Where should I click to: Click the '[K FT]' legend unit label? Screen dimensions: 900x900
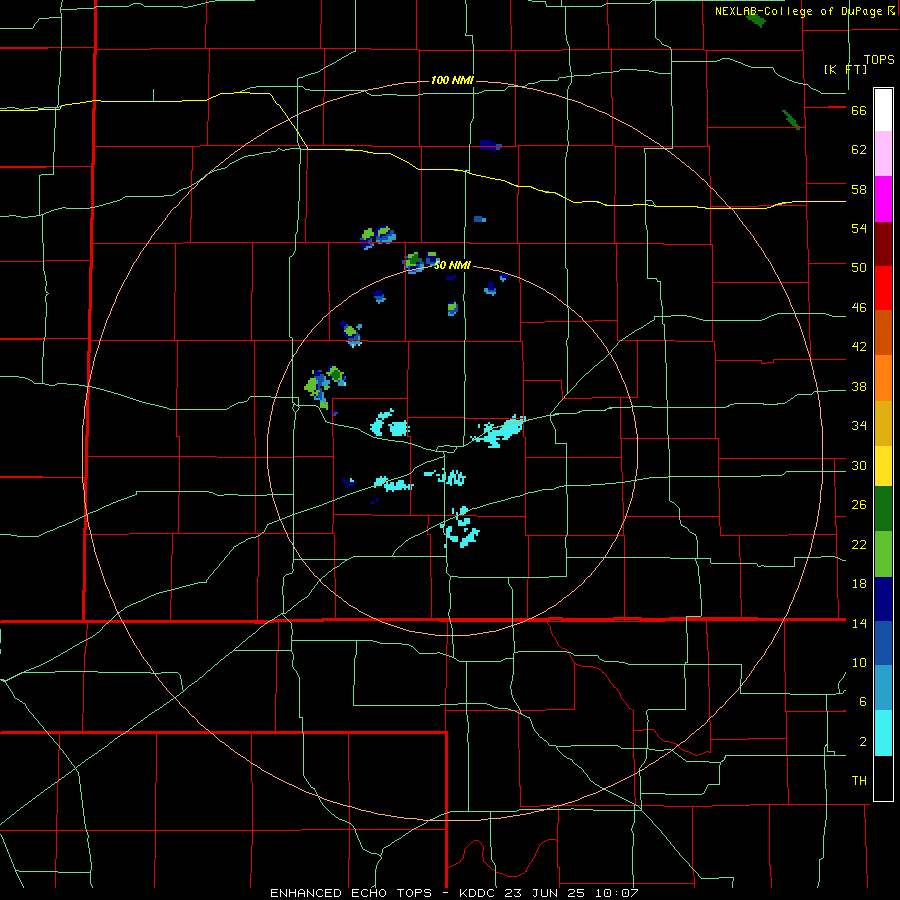(x=845, y=69)
